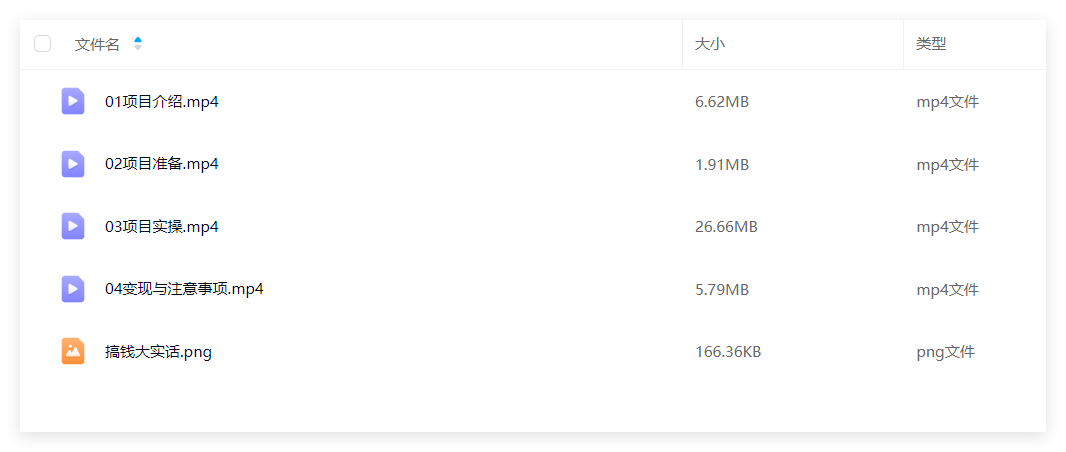Click the video icon for 04变现与注意事项.mp4
Viewport: 1066px width, 452px height.
point(73,289)
